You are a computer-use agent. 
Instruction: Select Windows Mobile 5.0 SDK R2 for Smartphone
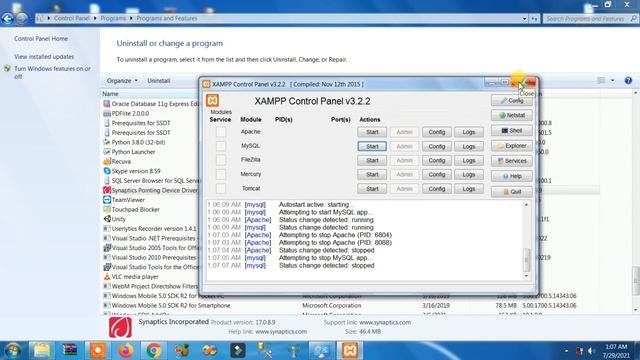[171, 306]
